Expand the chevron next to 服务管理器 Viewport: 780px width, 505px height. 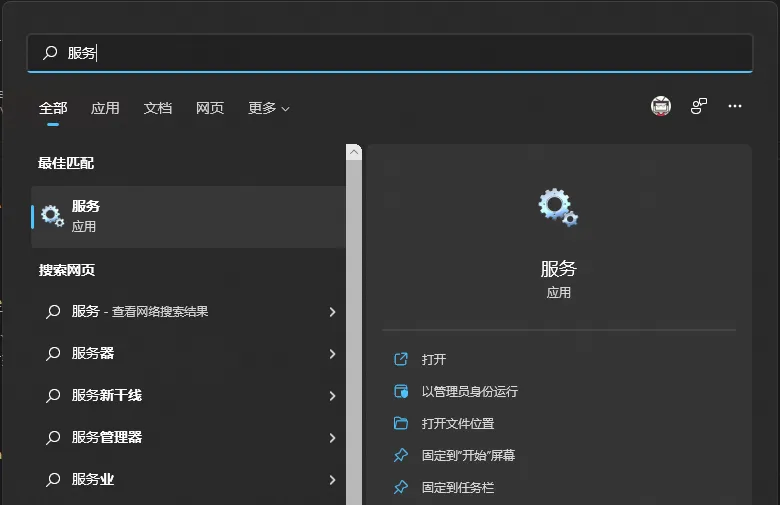[x=332, y=438]
